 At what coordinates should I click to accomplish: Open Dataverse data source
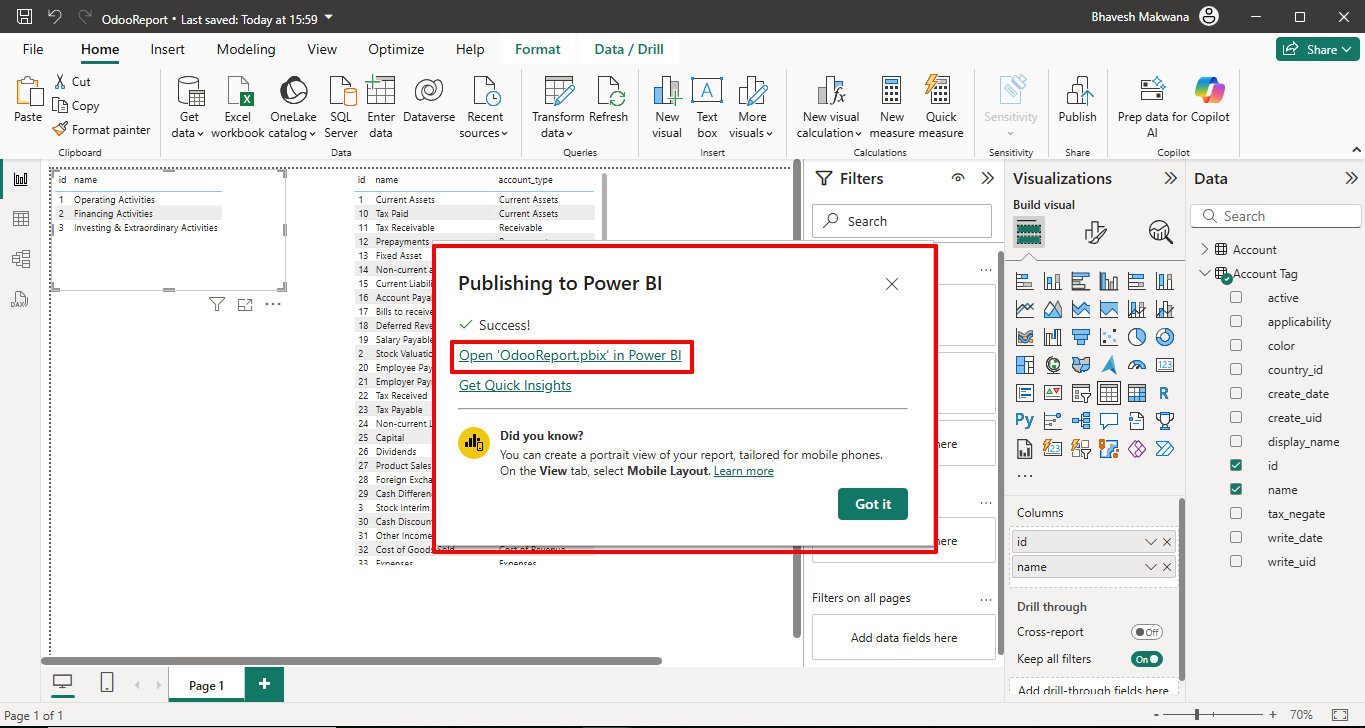pyautogui.click(x=428, y=101)
